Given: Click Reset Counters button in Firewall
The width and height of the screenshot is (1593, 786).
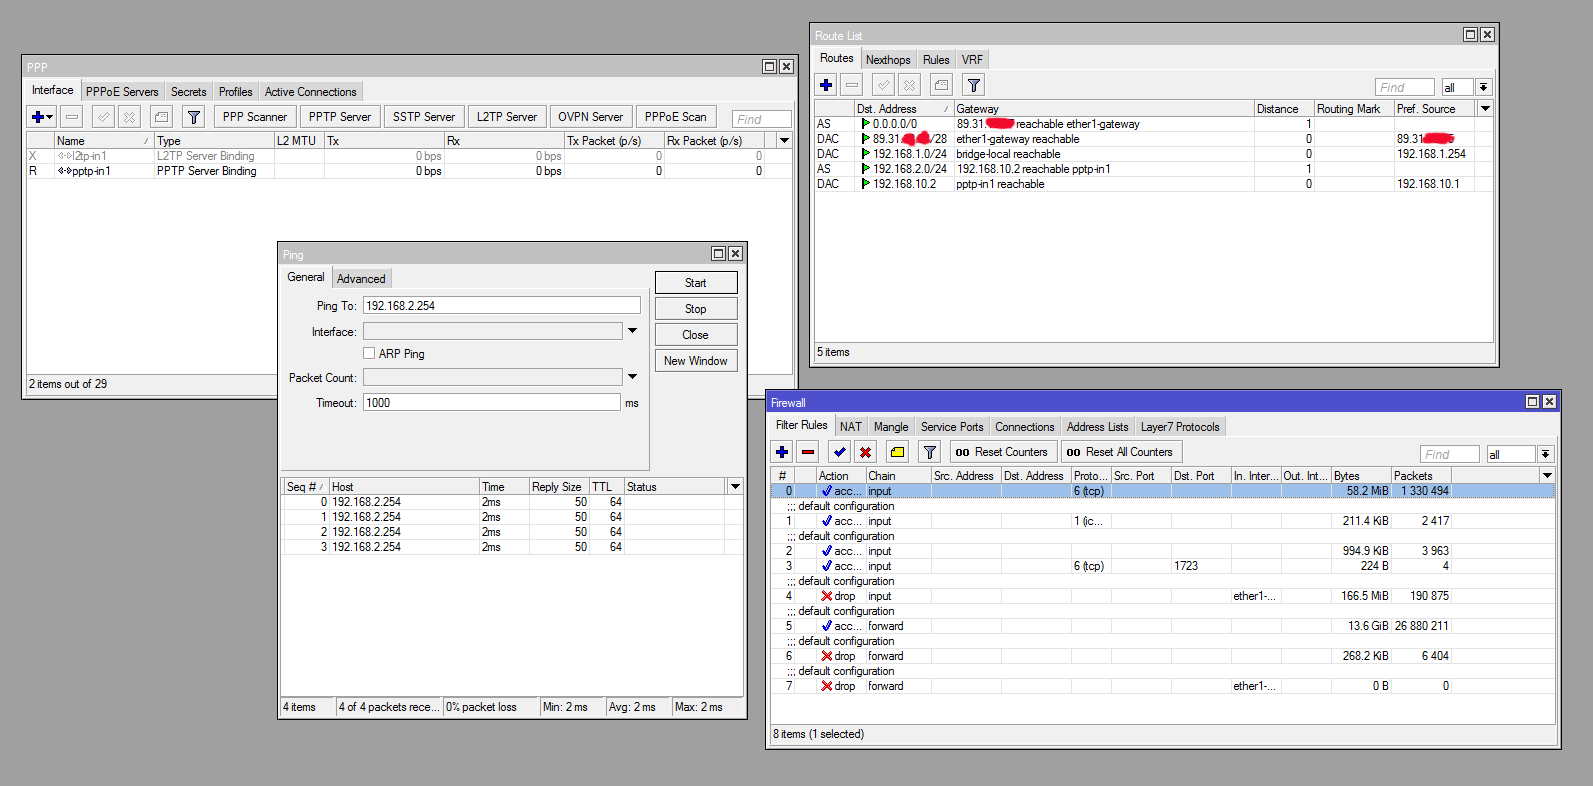Looking at the screenshot, I should click(1003, 452).
